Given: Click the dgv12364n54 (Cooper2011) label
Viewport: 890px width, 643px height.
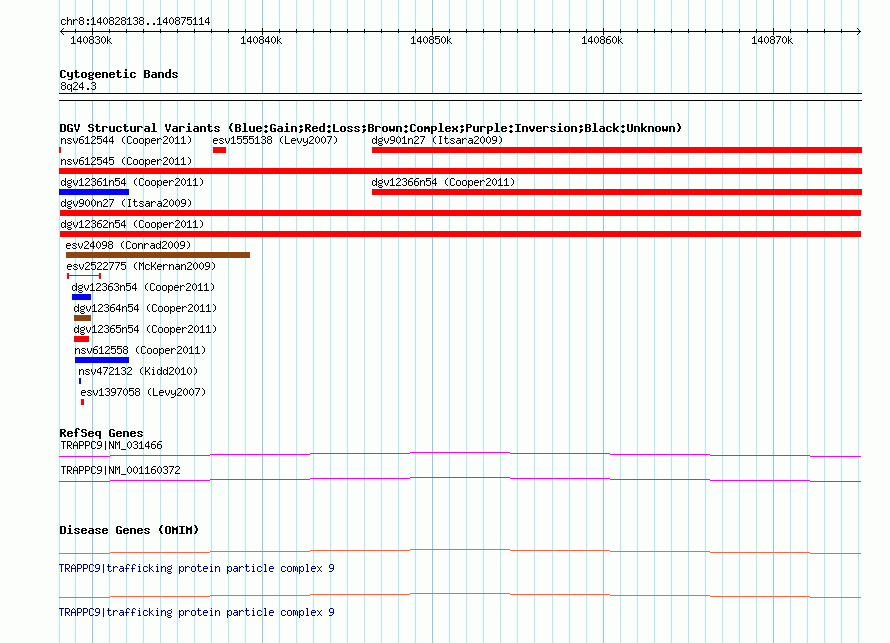Looking at the screenshot, I should coord(145,308).
